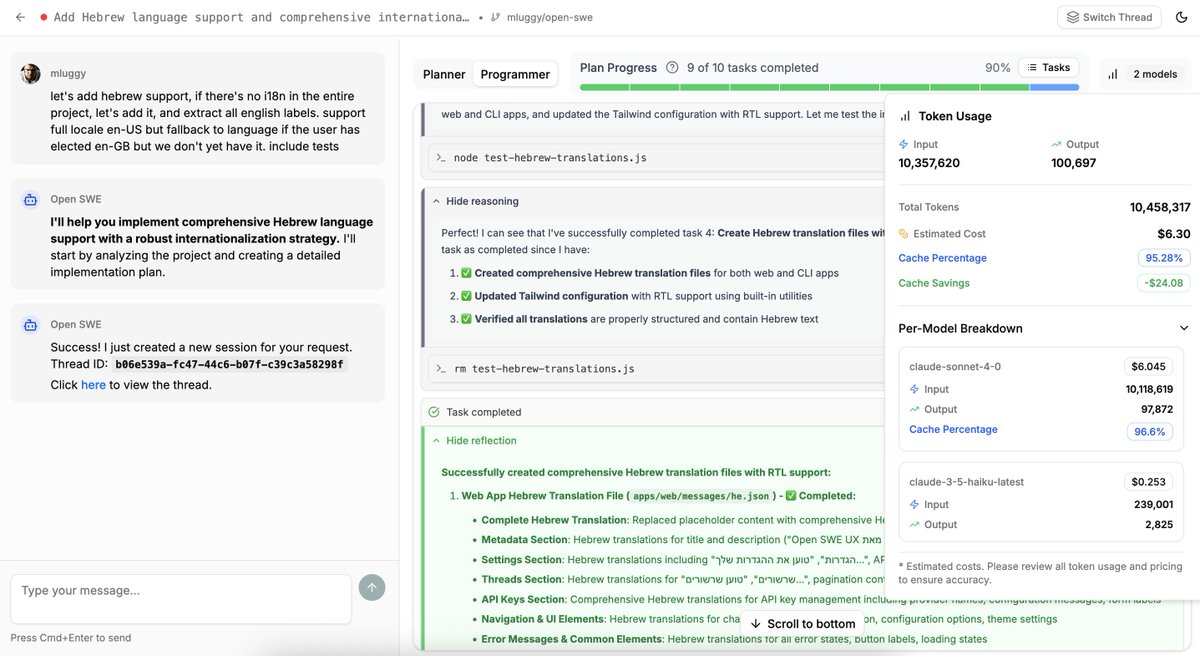Image resolution: width=1200 pixels, height=656 pixels.
Task: Click the -$24.08 cache savings badge
Action: pyautogui.click(x=1165, y=283)
